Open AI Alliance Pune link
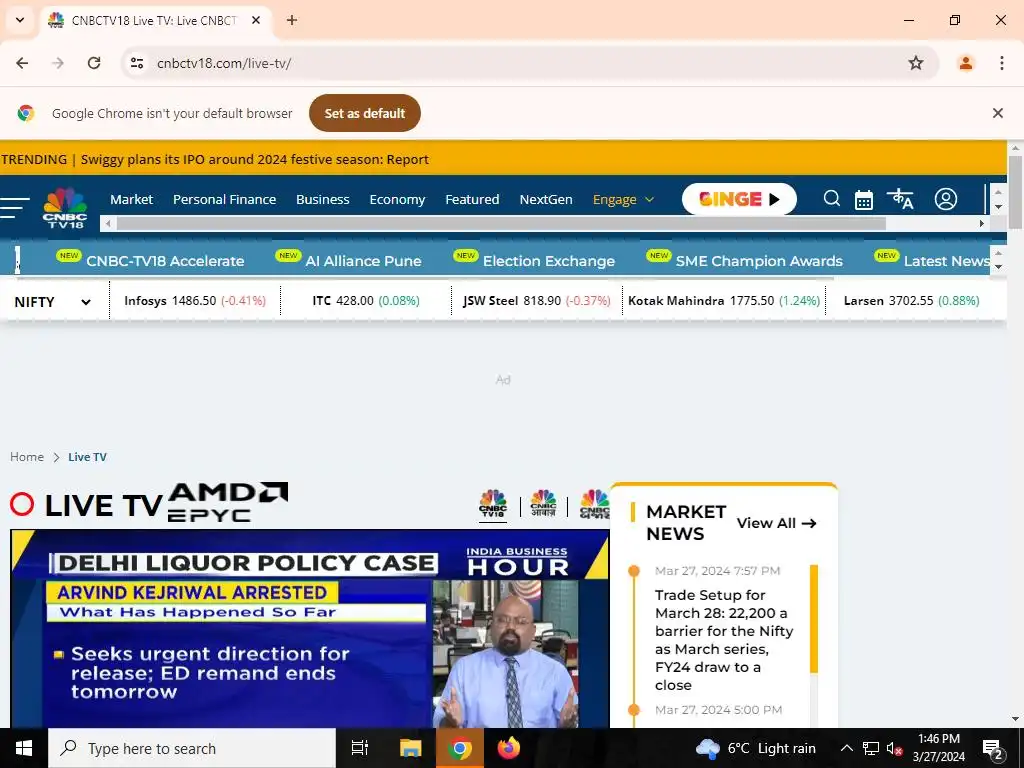The height and width of the screenshot is (768, 1024). pyautogui.click(x=363, y=261)
